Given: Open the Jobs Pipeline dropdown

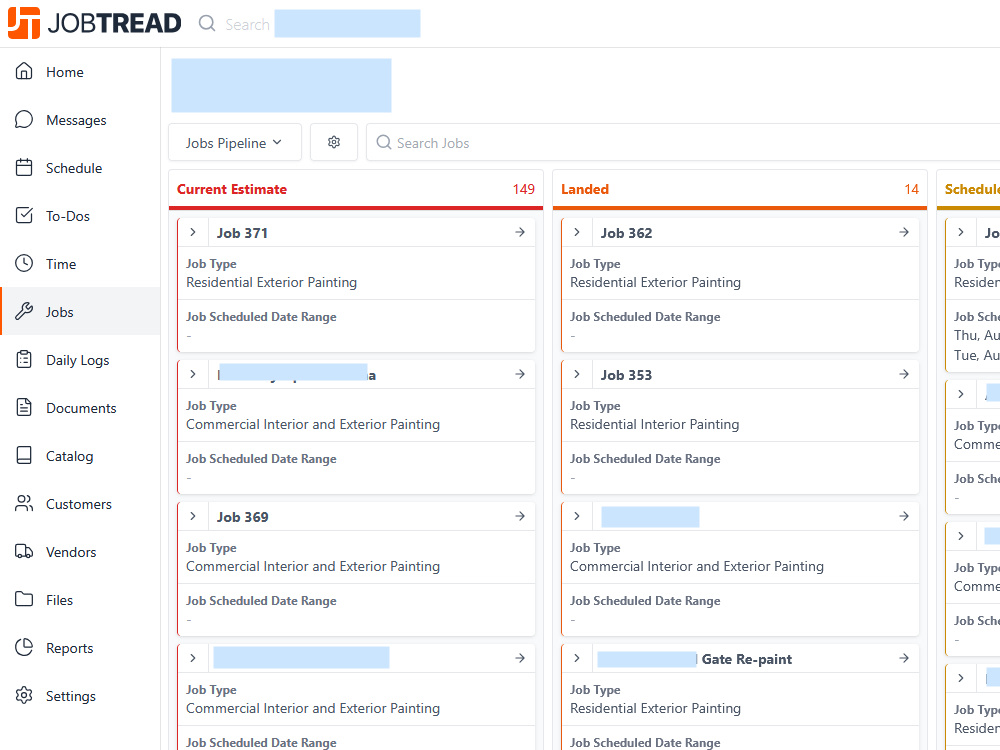Looking at the screenshot, I should pyautogui.click(x=235, y=142).
